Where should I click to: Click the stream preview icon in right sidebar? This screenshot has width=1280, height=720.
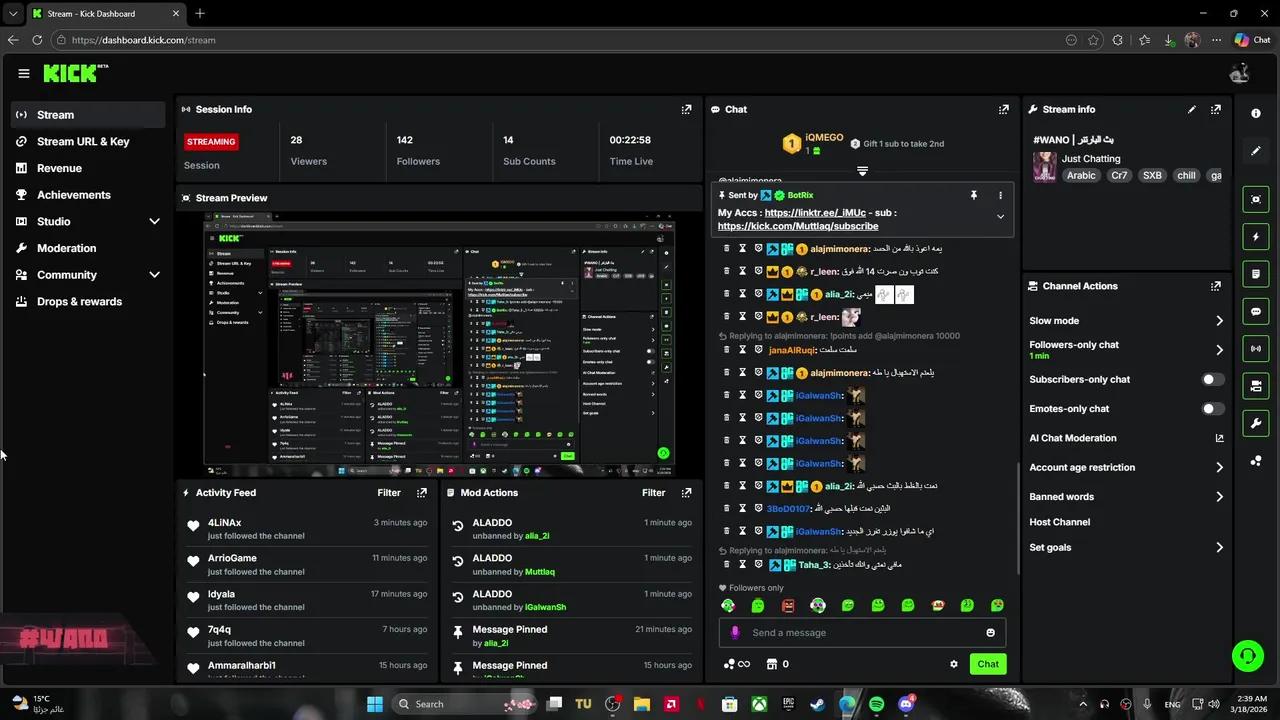[x=1256, y=199]
